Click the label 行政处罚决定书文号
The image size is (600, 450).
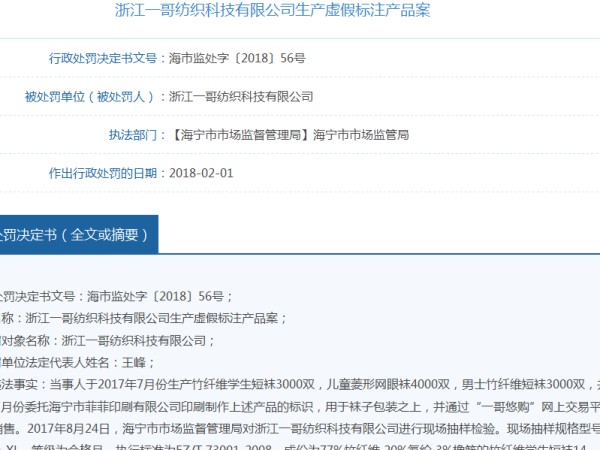click(103, 58)
